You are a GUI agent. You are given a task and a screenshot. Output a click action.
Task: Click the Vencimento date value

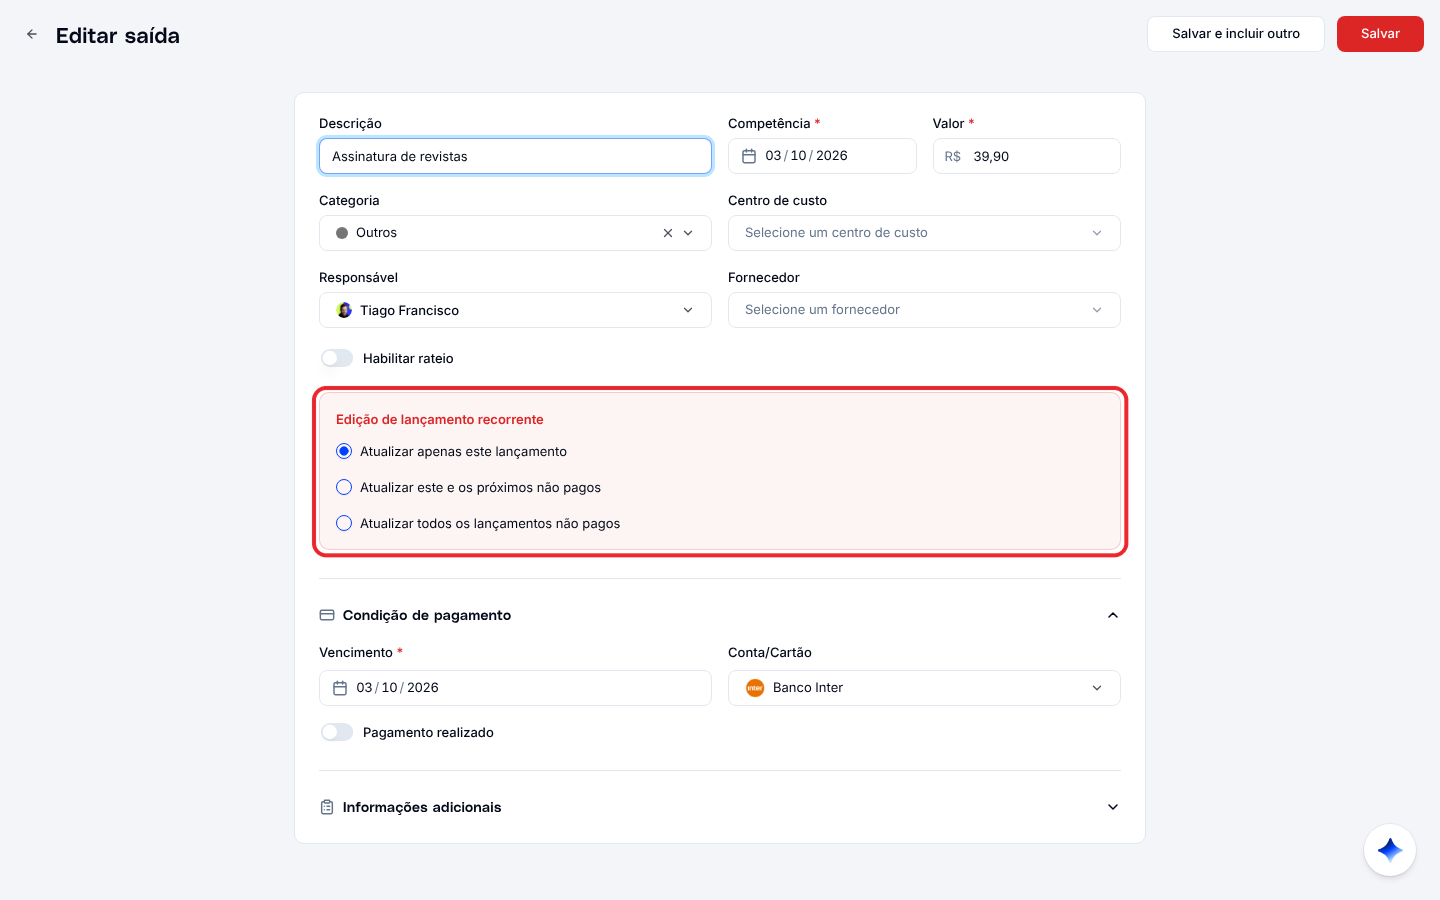(x=397, y=688)
